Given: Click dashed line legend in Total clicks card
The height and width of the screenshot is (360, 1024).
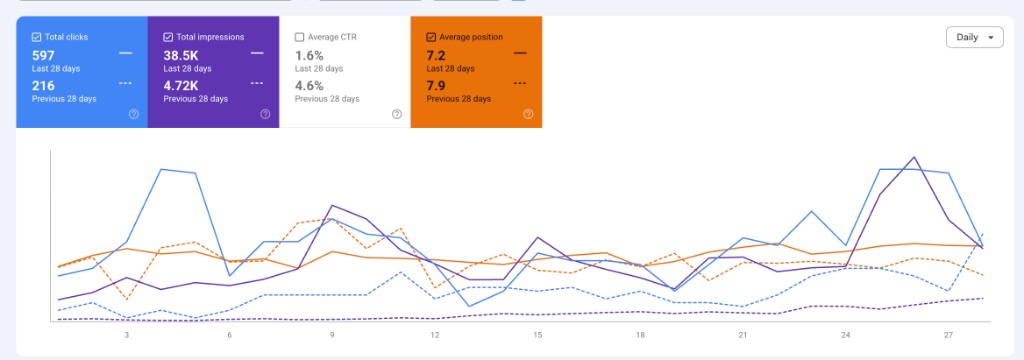Looking at the screenshot, I should 125,83.
